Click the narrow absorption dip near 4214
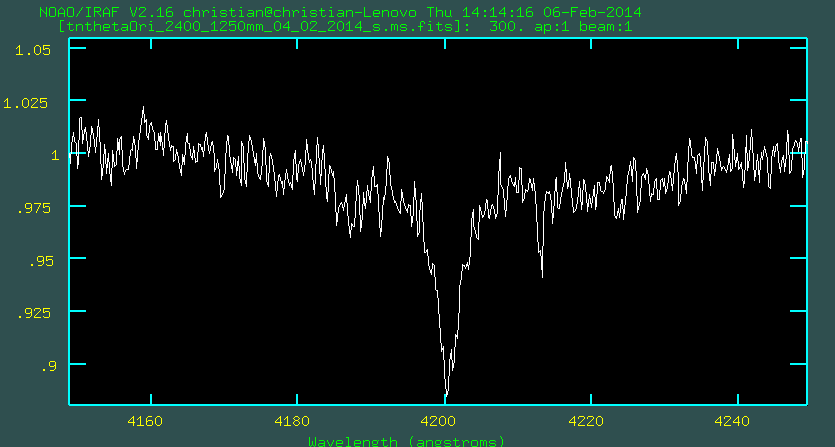835x447 pixels. 542,275
